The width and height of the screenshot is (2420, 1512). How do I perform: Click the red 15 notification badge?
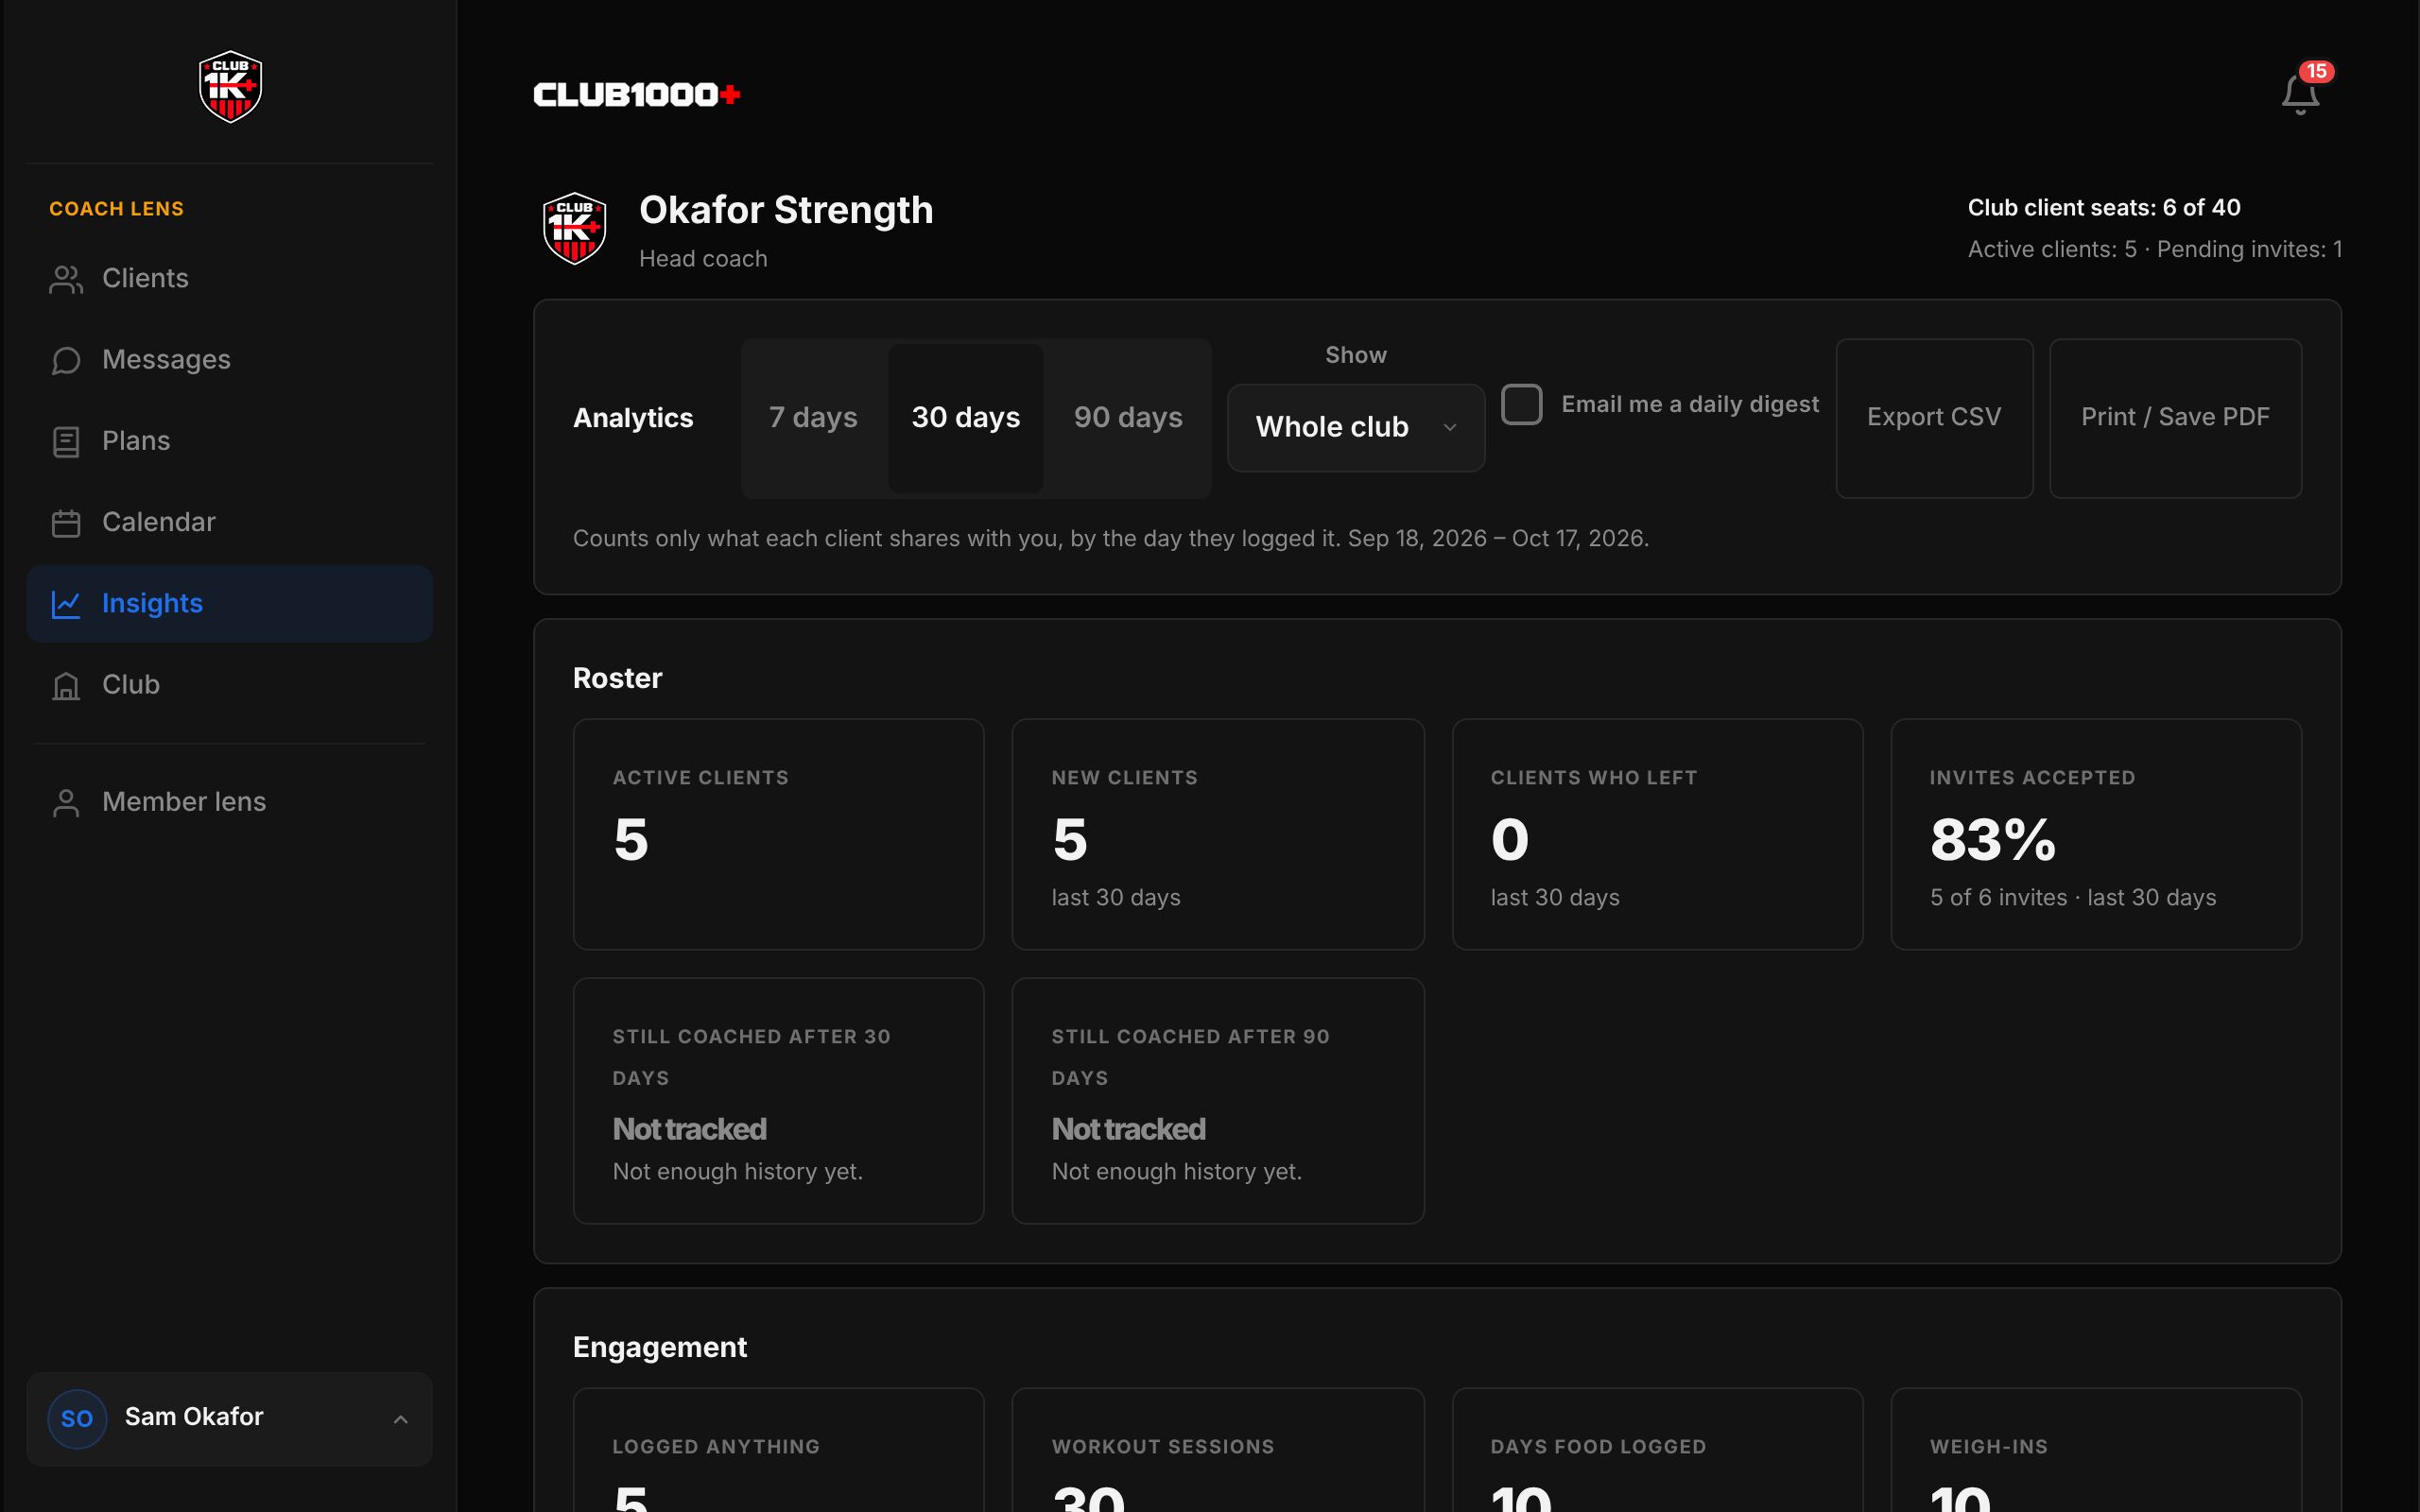point(2316,71)
